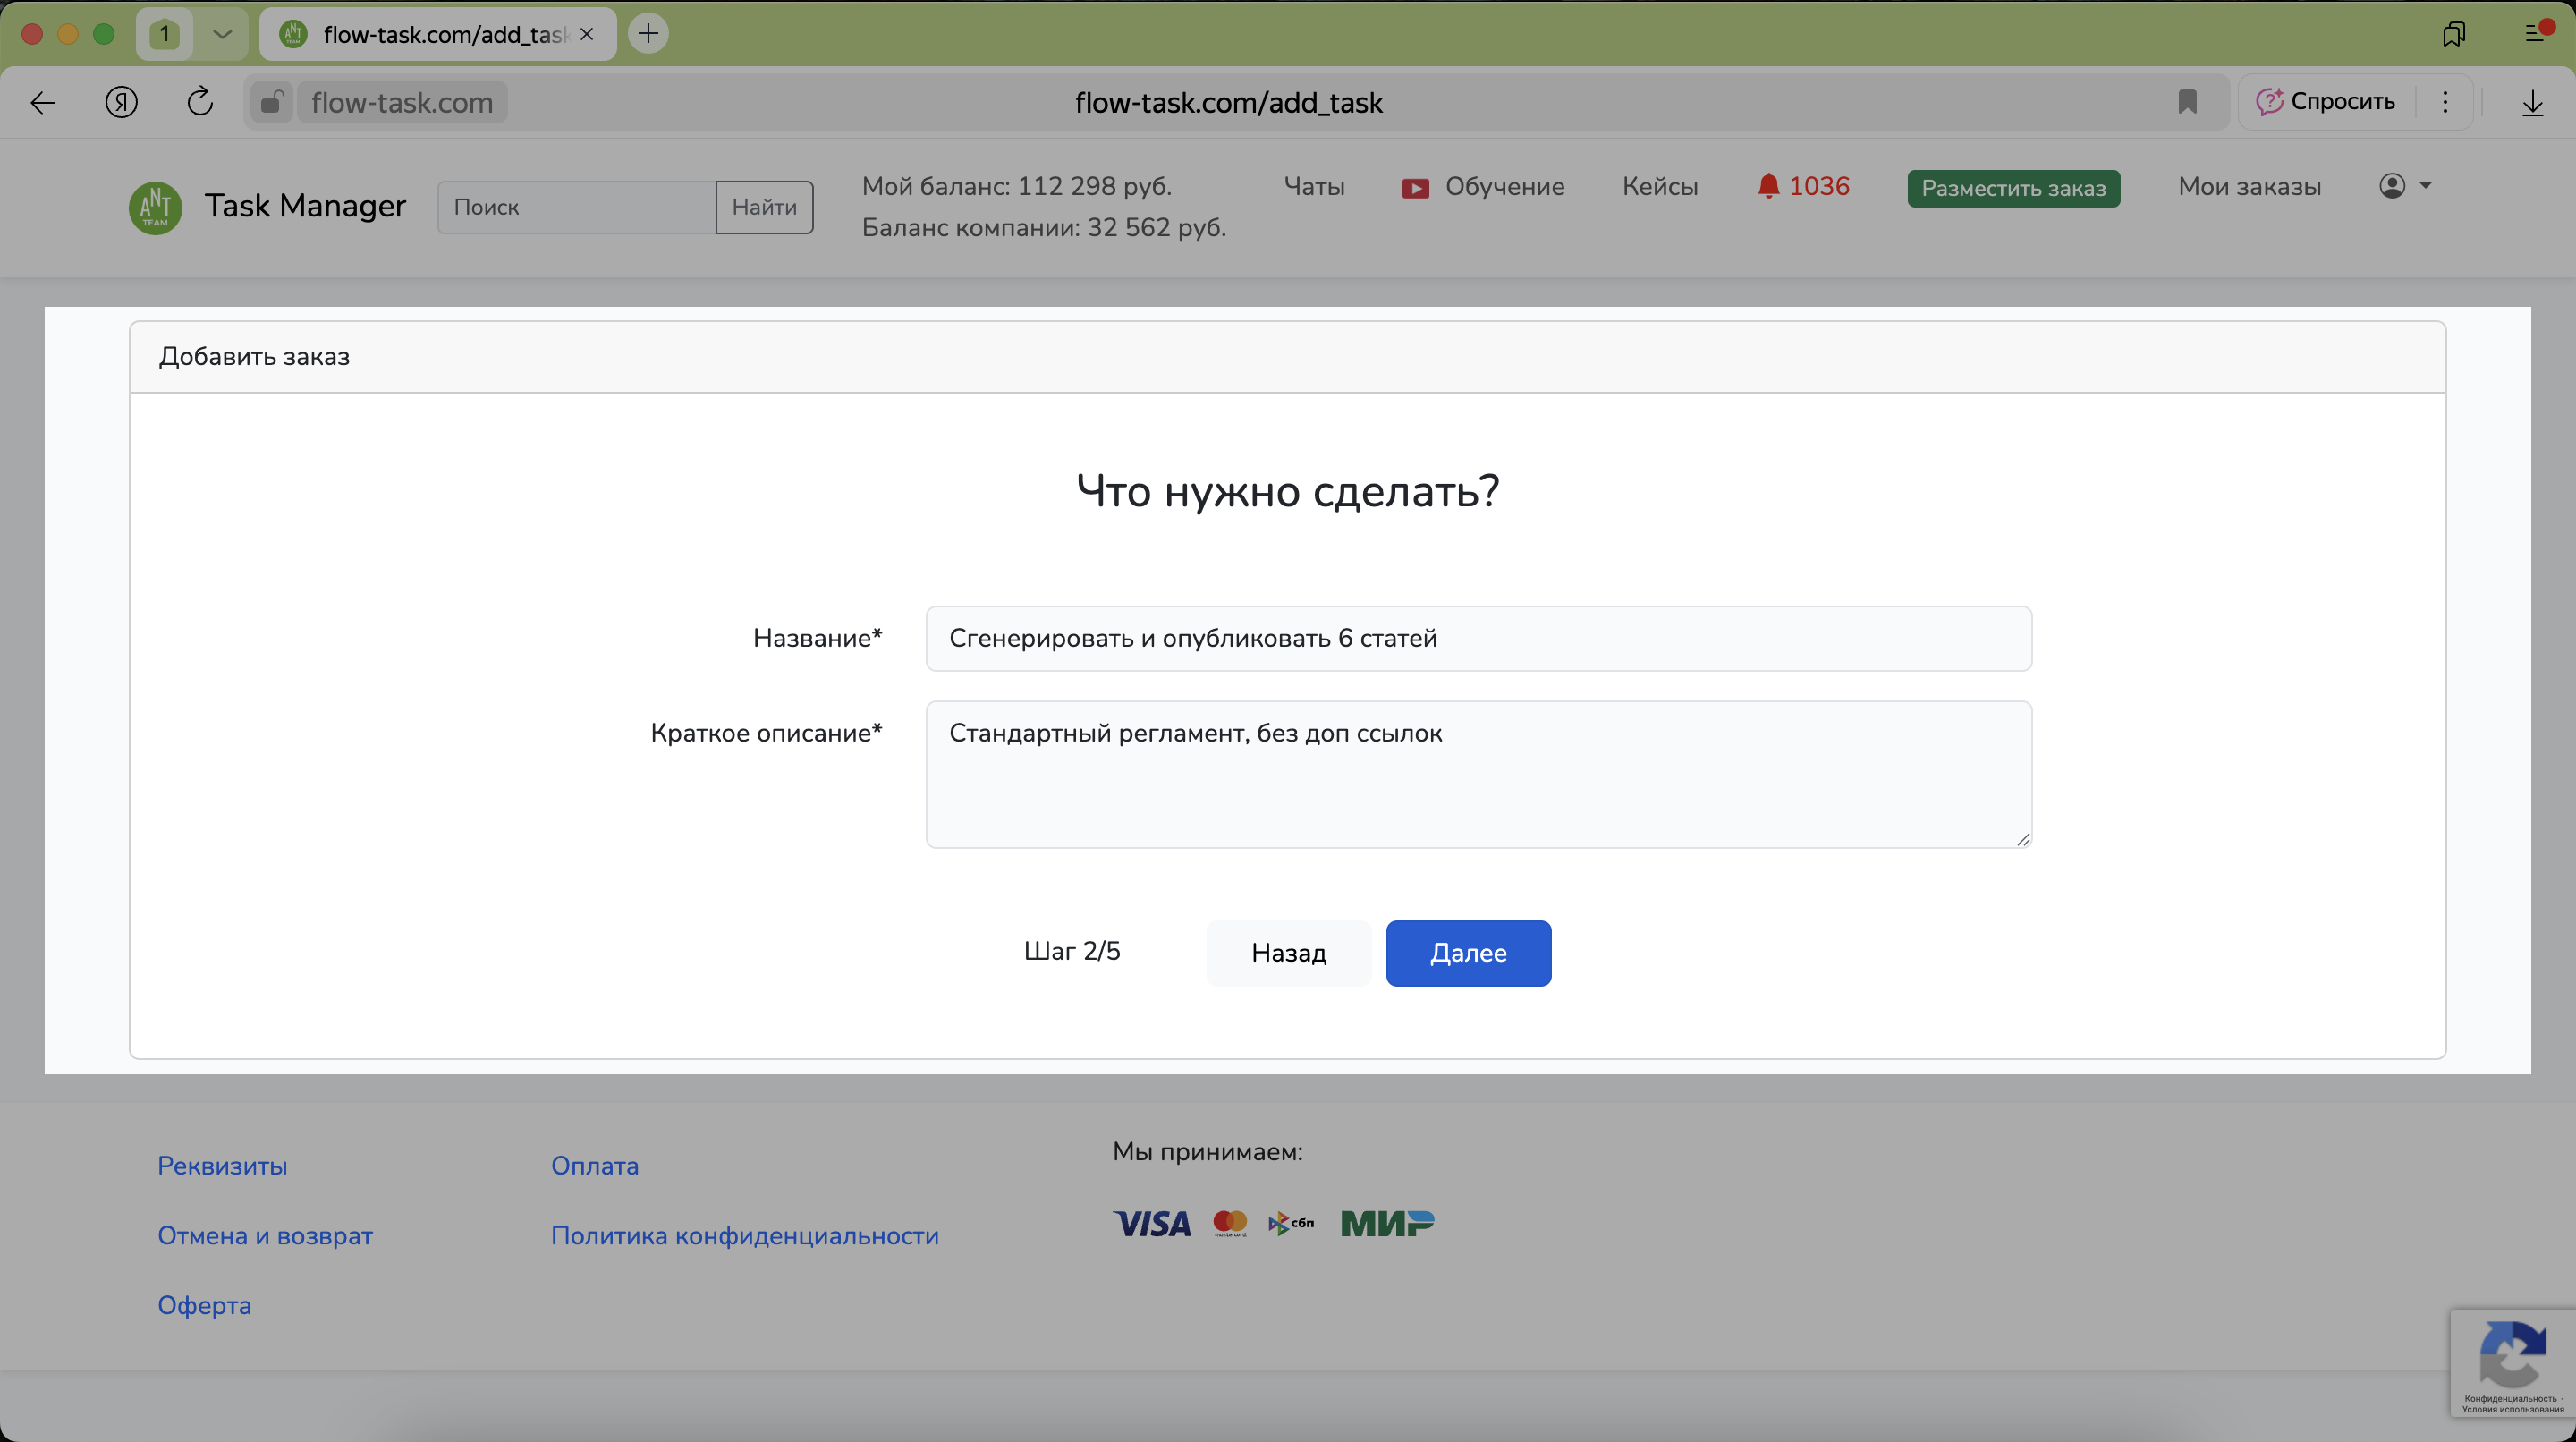Open the Чаты menu item
This screenshot has height=1442, width=2576.
[x=1313, y=186]
